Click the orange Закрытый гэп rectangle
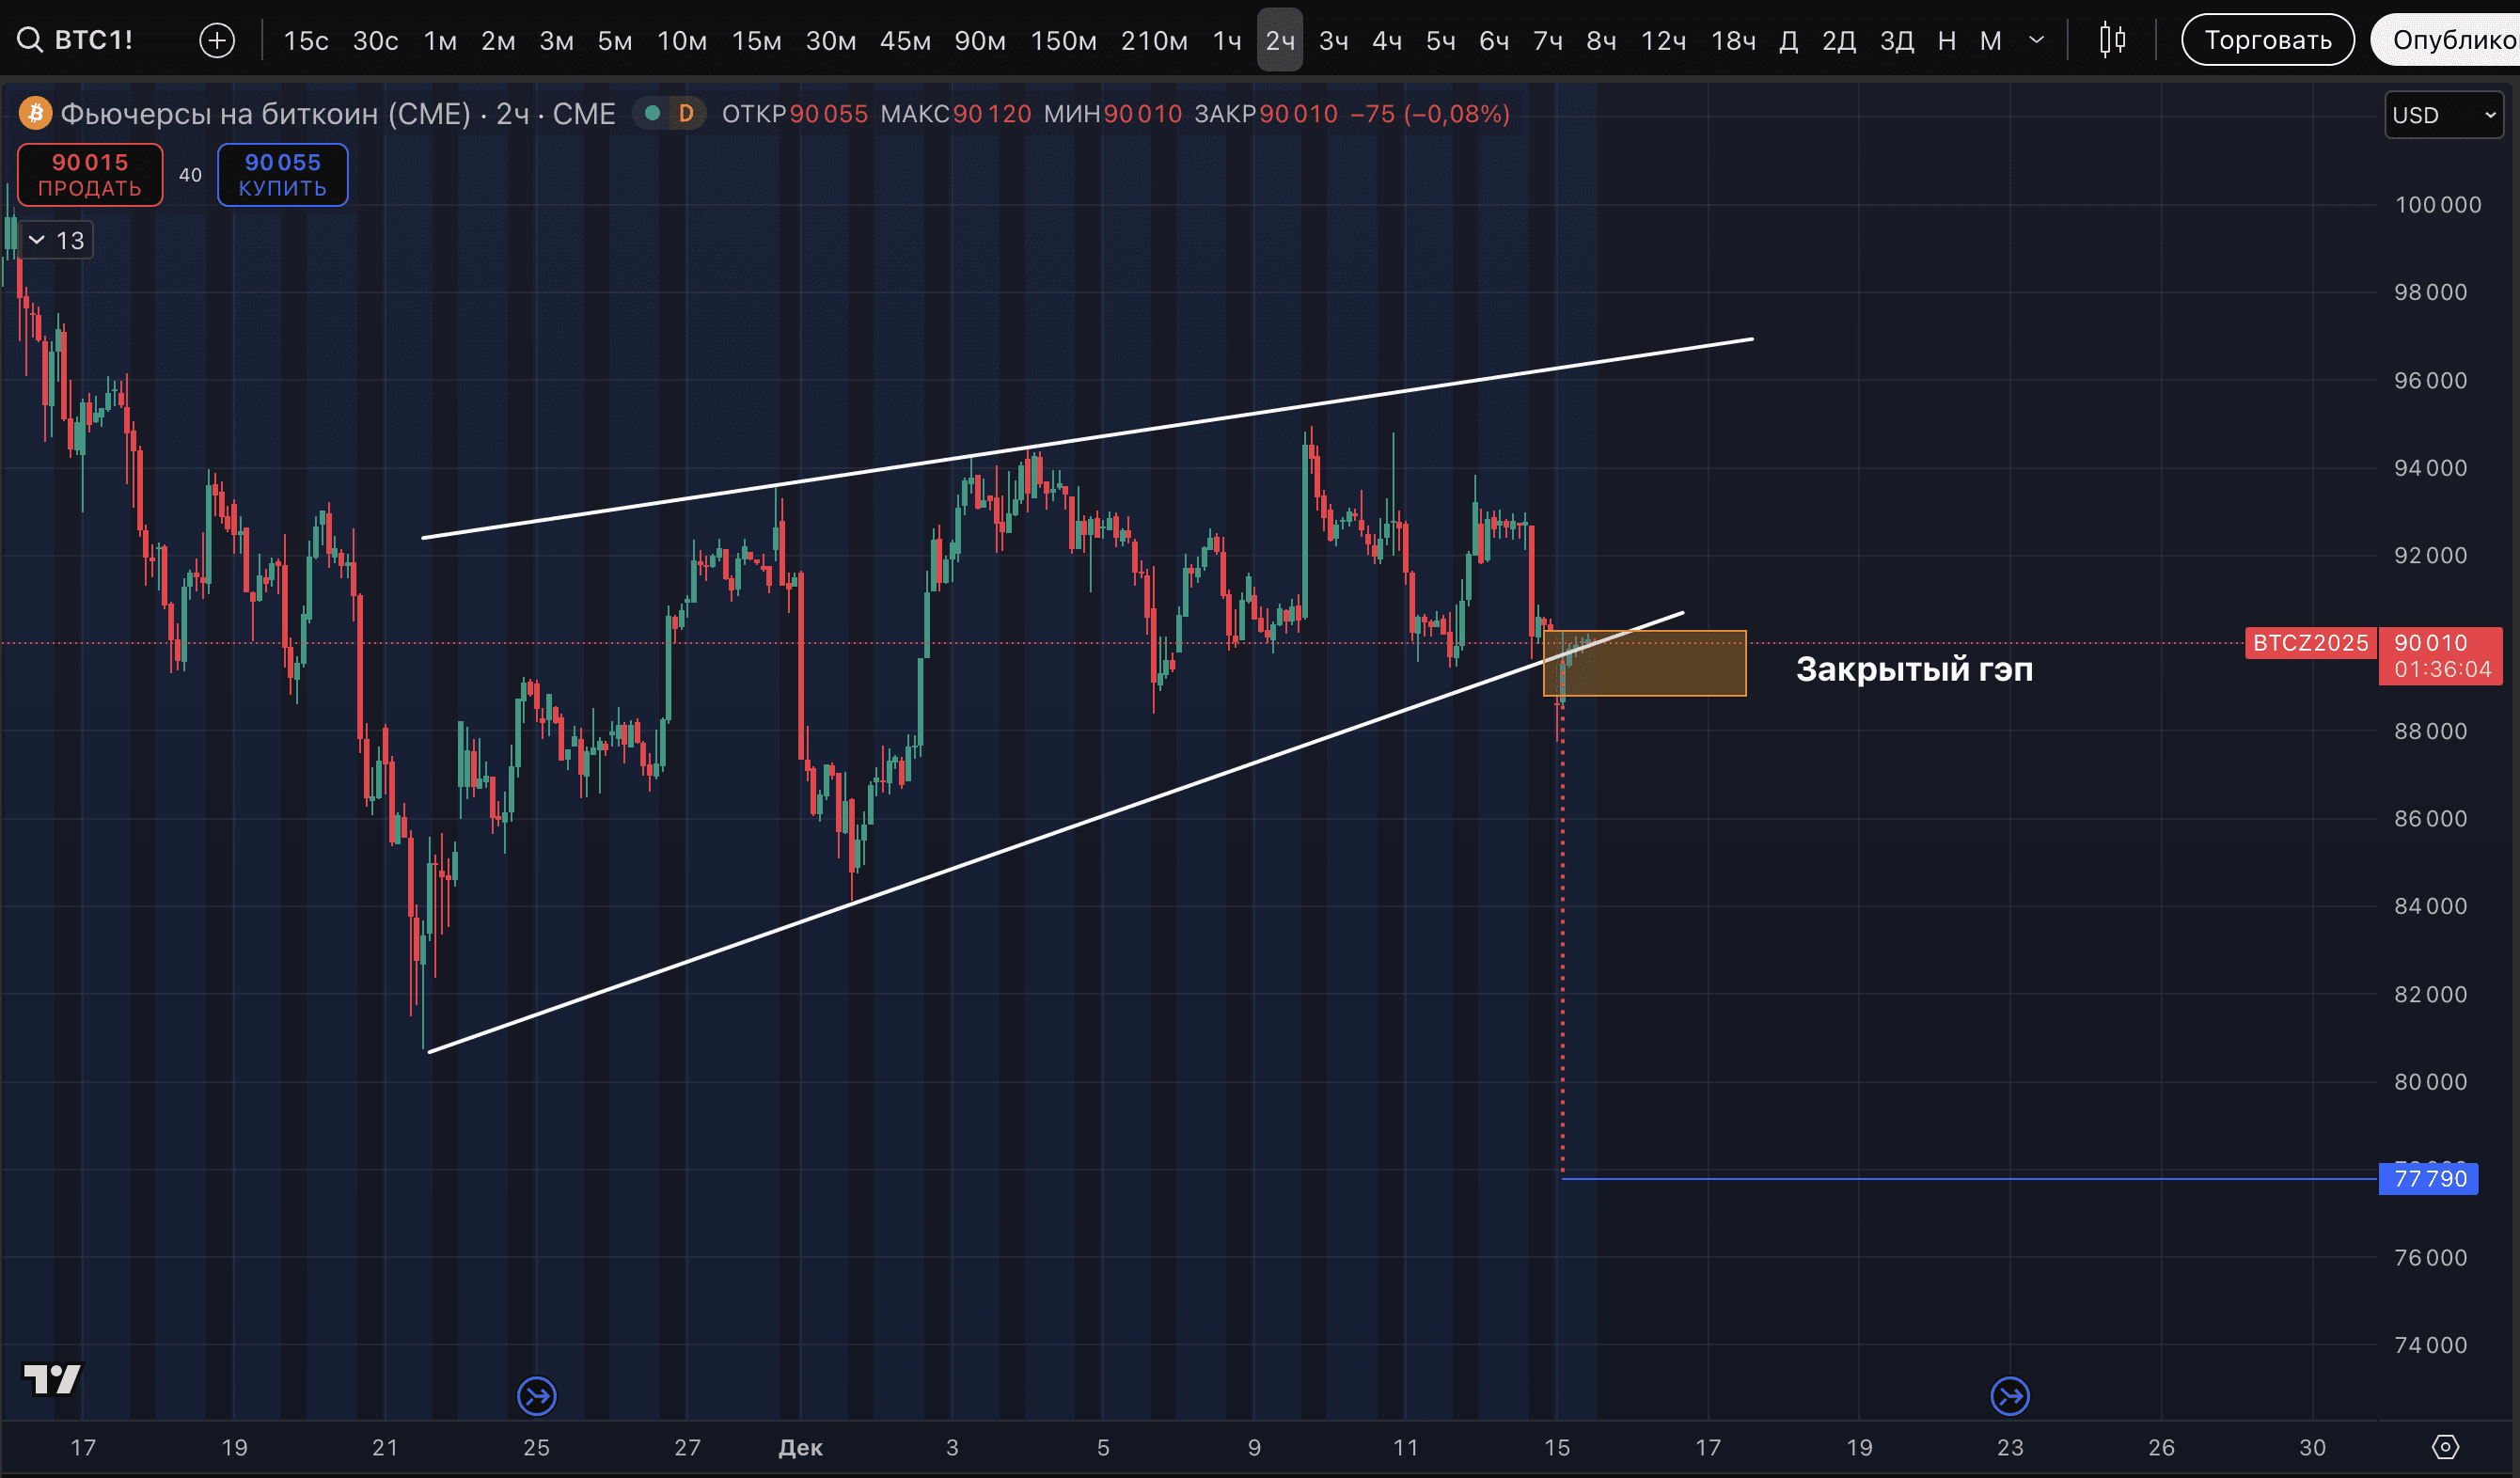 [1660, 670]
